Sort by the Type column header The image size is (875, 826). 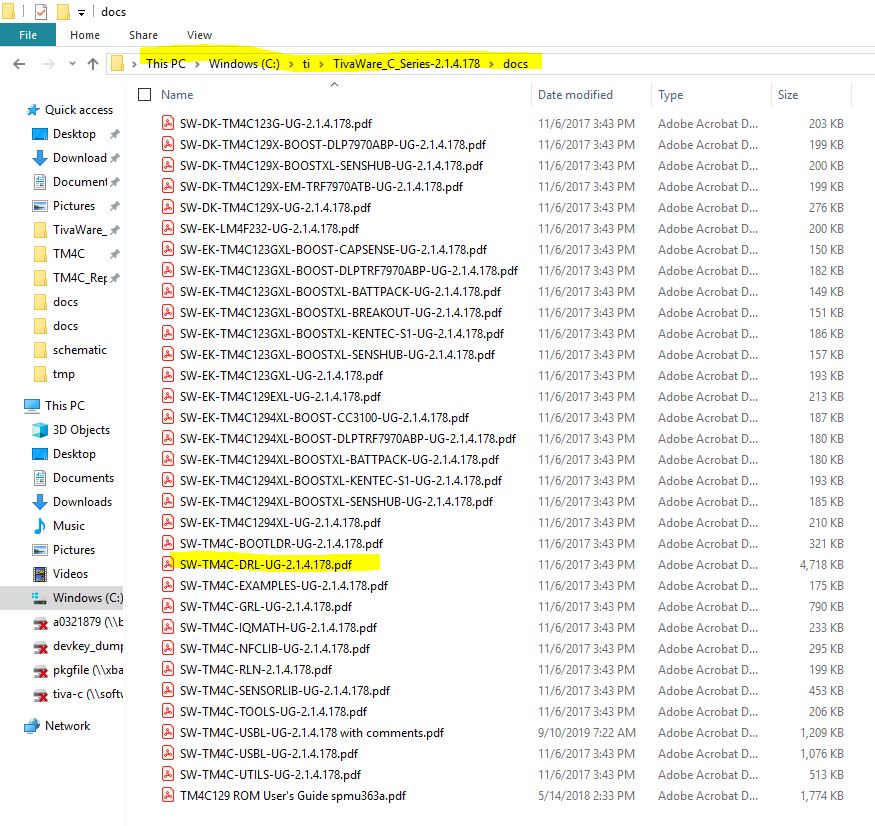[x=670, y=95]
